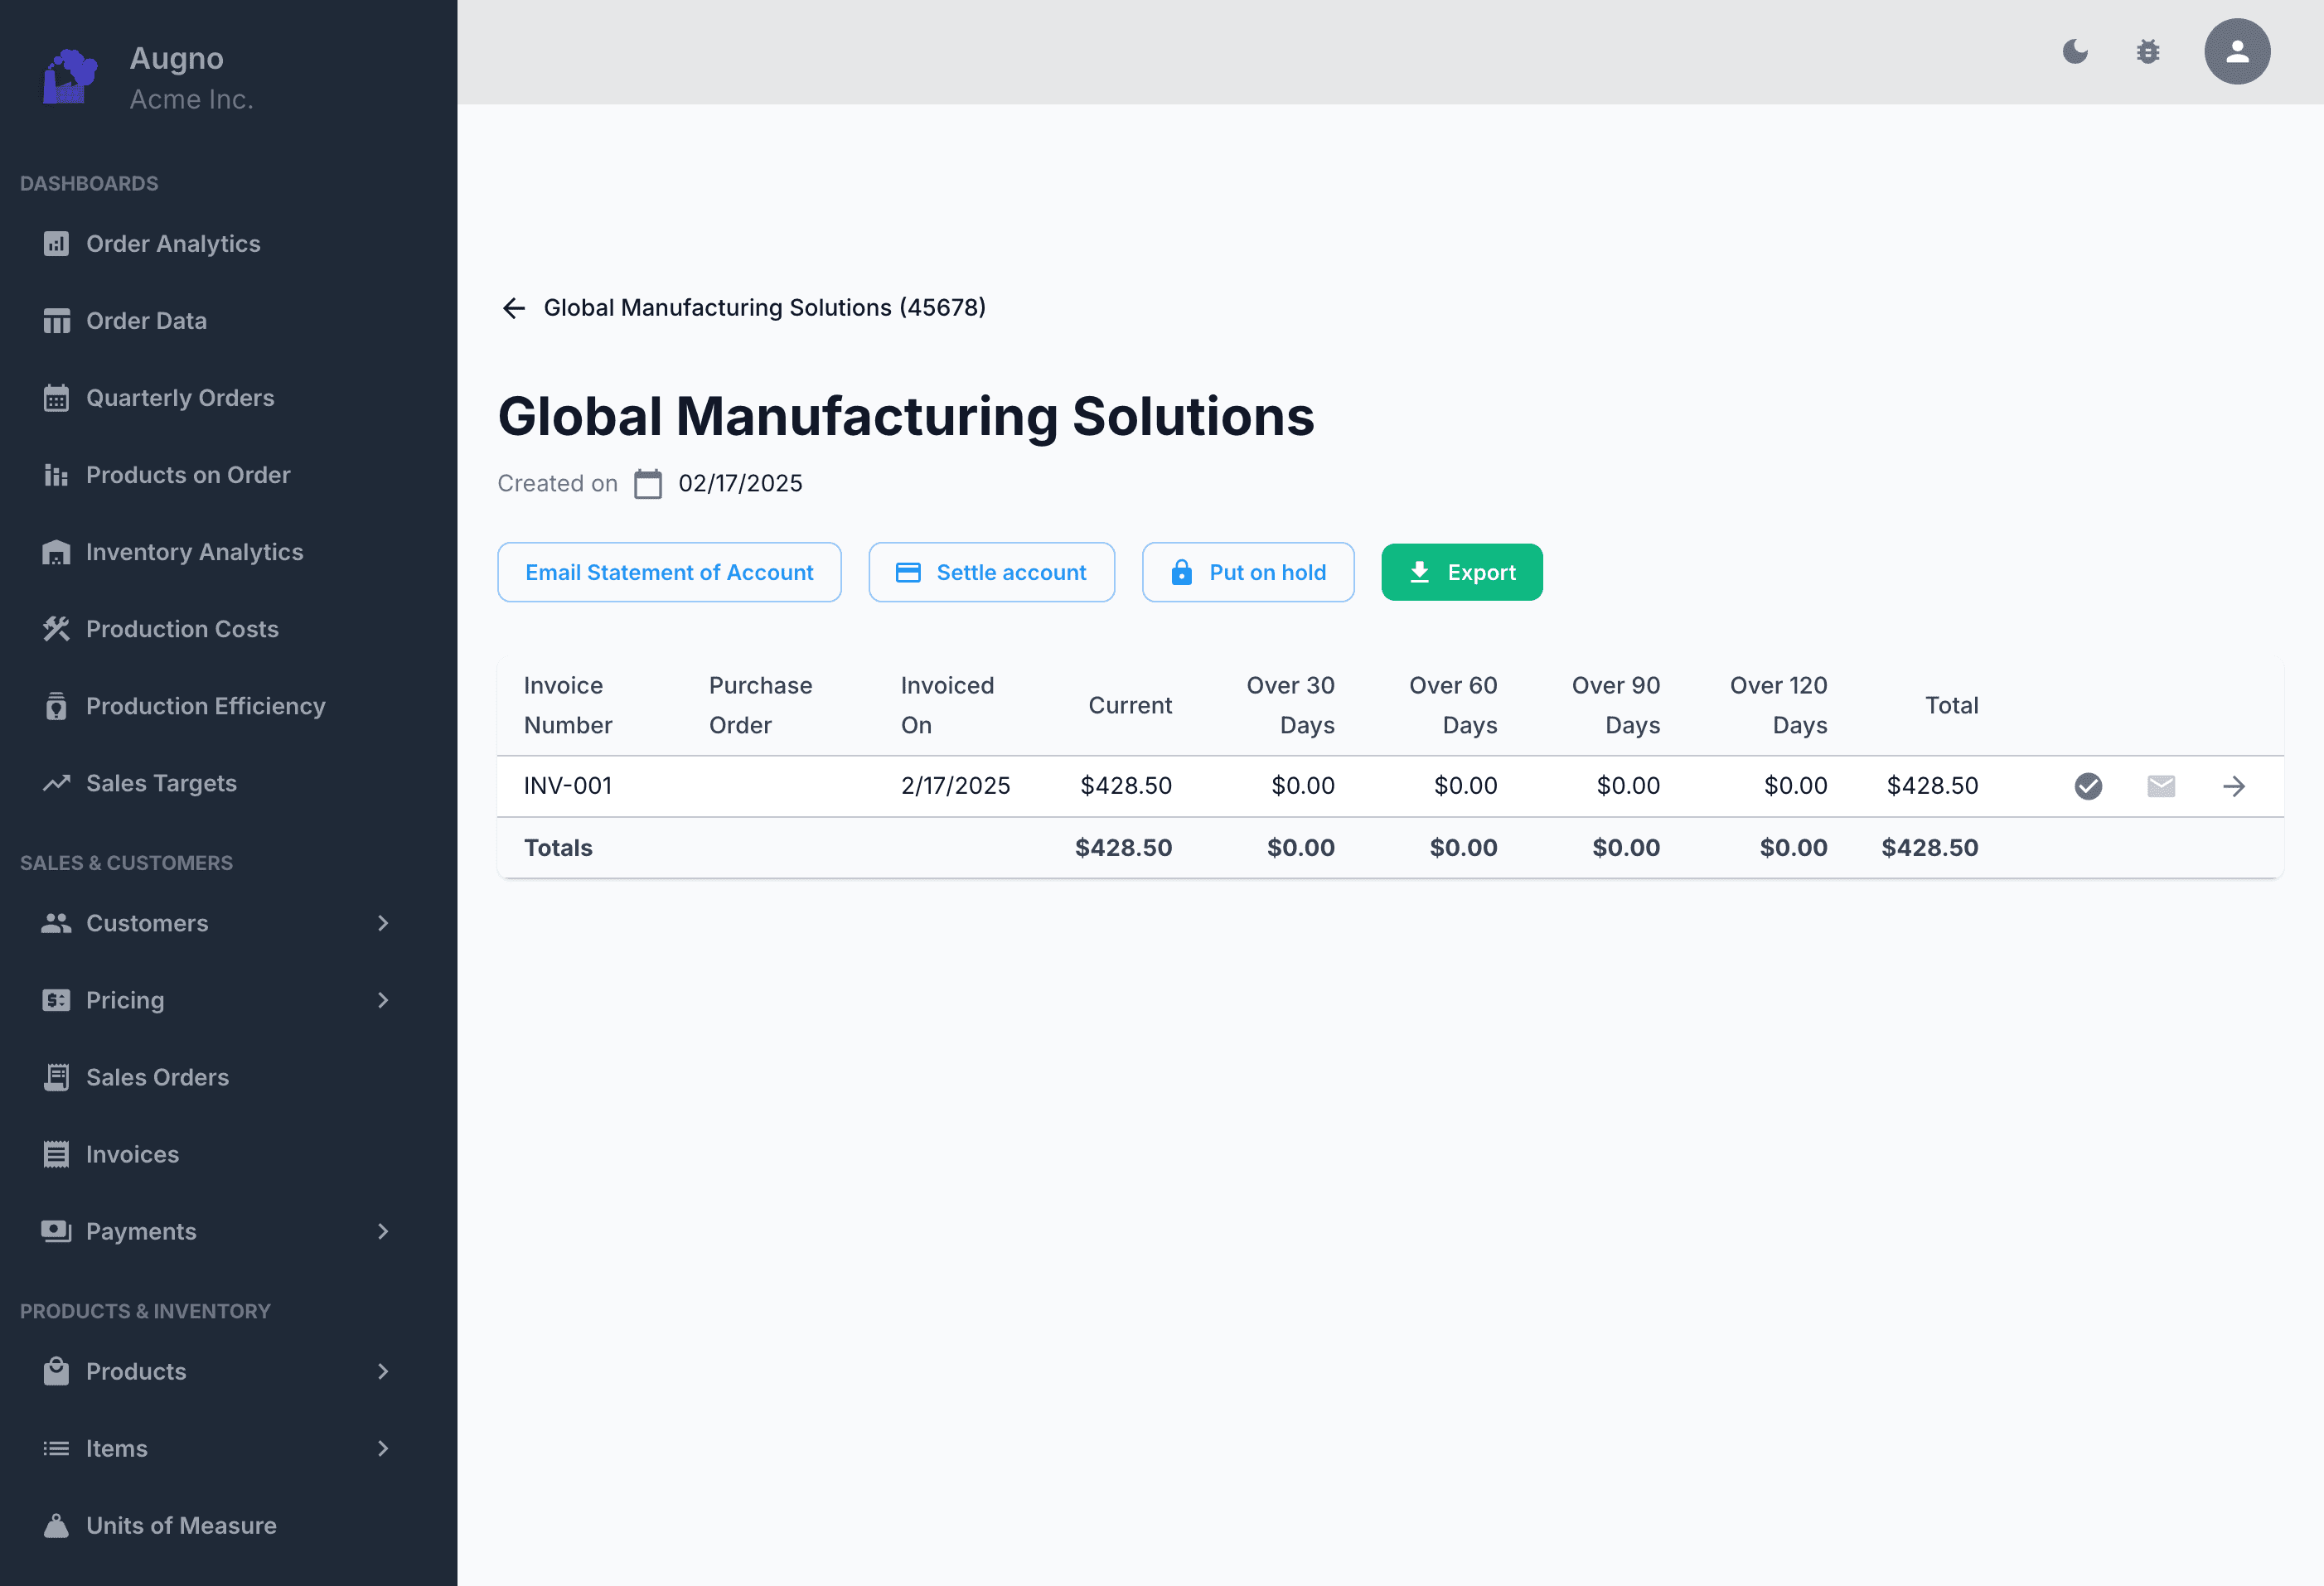Click the Total column header
Screen dimensions: 2324x1586
click(1951, 706)
